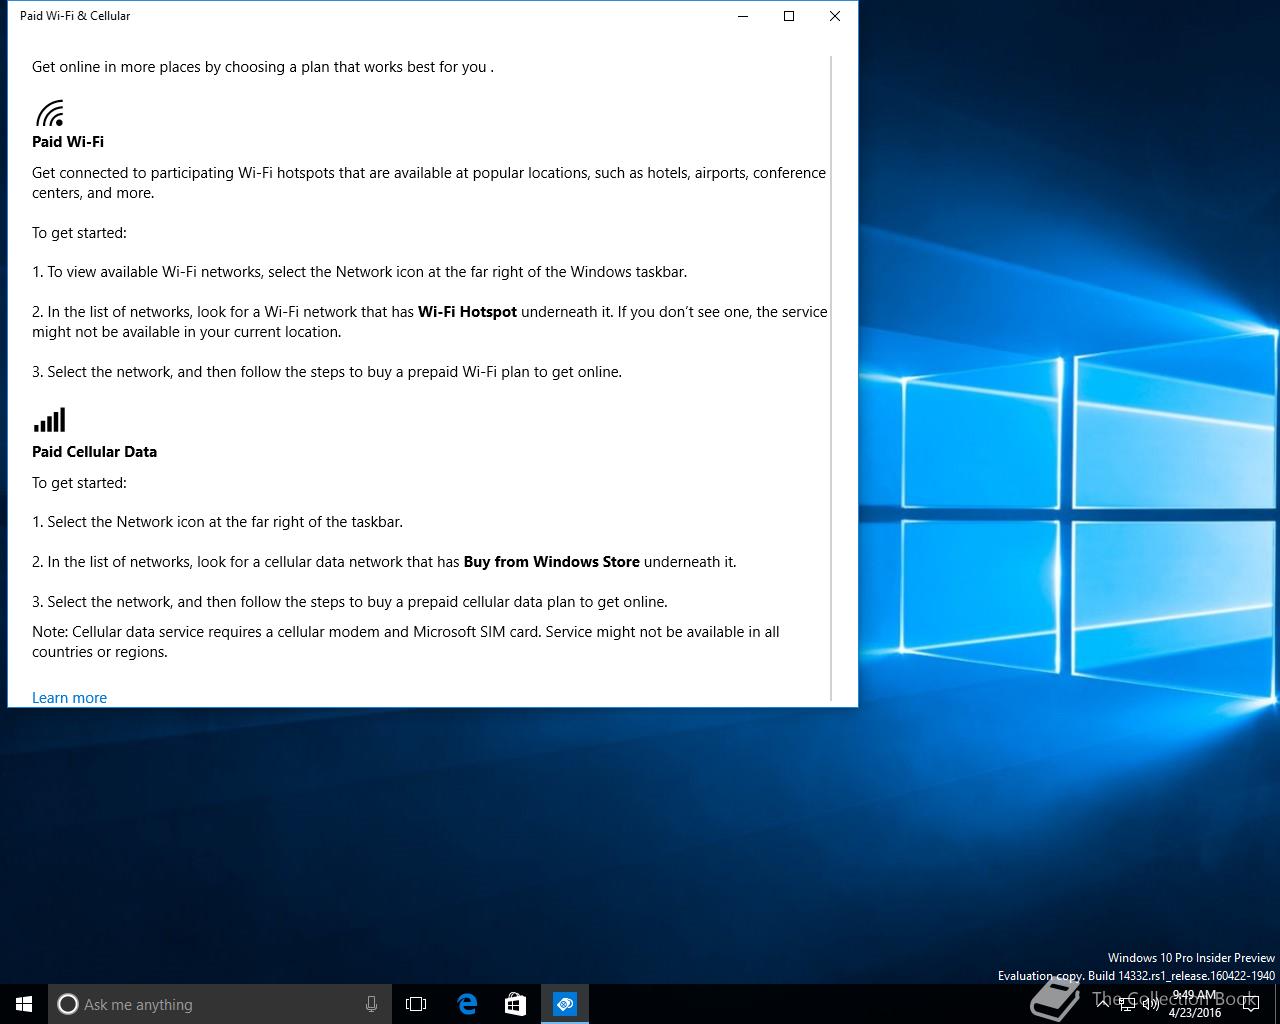Click the vertical scrollbar in Paid Wi-Fi window
This screenshot has height=1024, width=1280.
tap(831, 378)
